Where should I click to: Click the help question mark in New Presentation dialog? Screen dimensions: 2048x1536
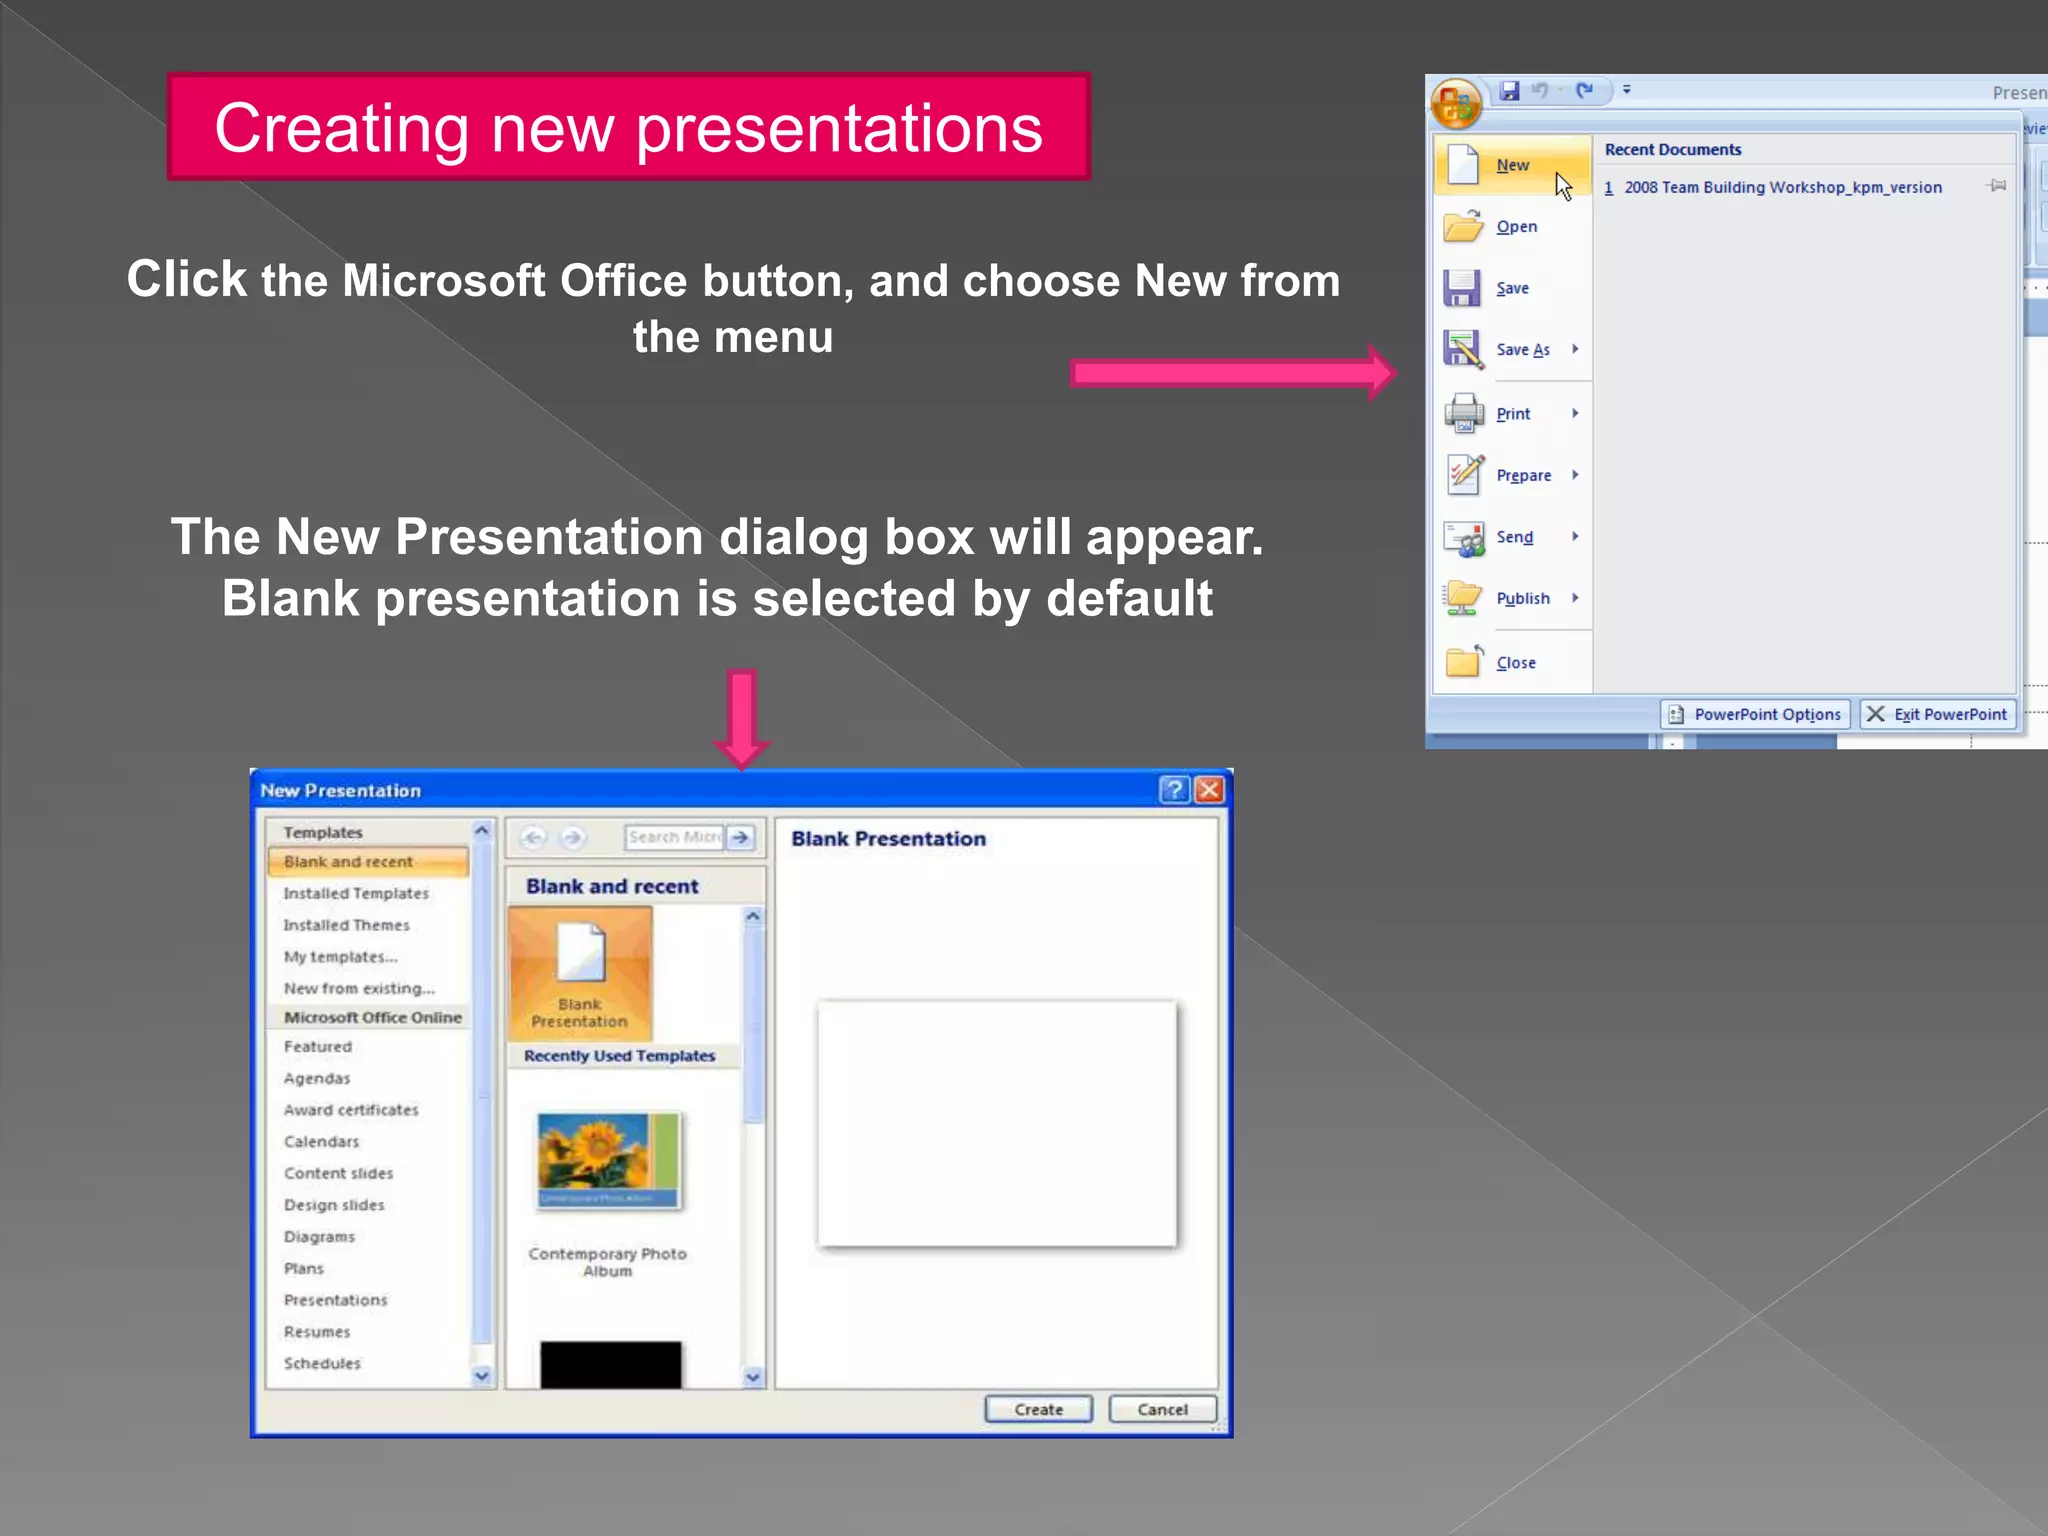click(1175, 790)
